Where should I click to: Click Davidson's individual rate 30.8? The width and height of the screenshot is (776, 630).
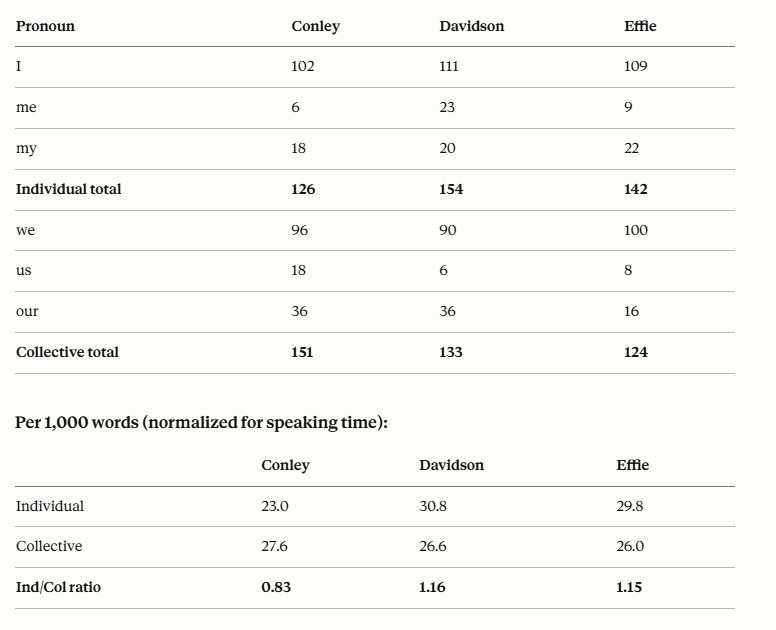(433, 506)
